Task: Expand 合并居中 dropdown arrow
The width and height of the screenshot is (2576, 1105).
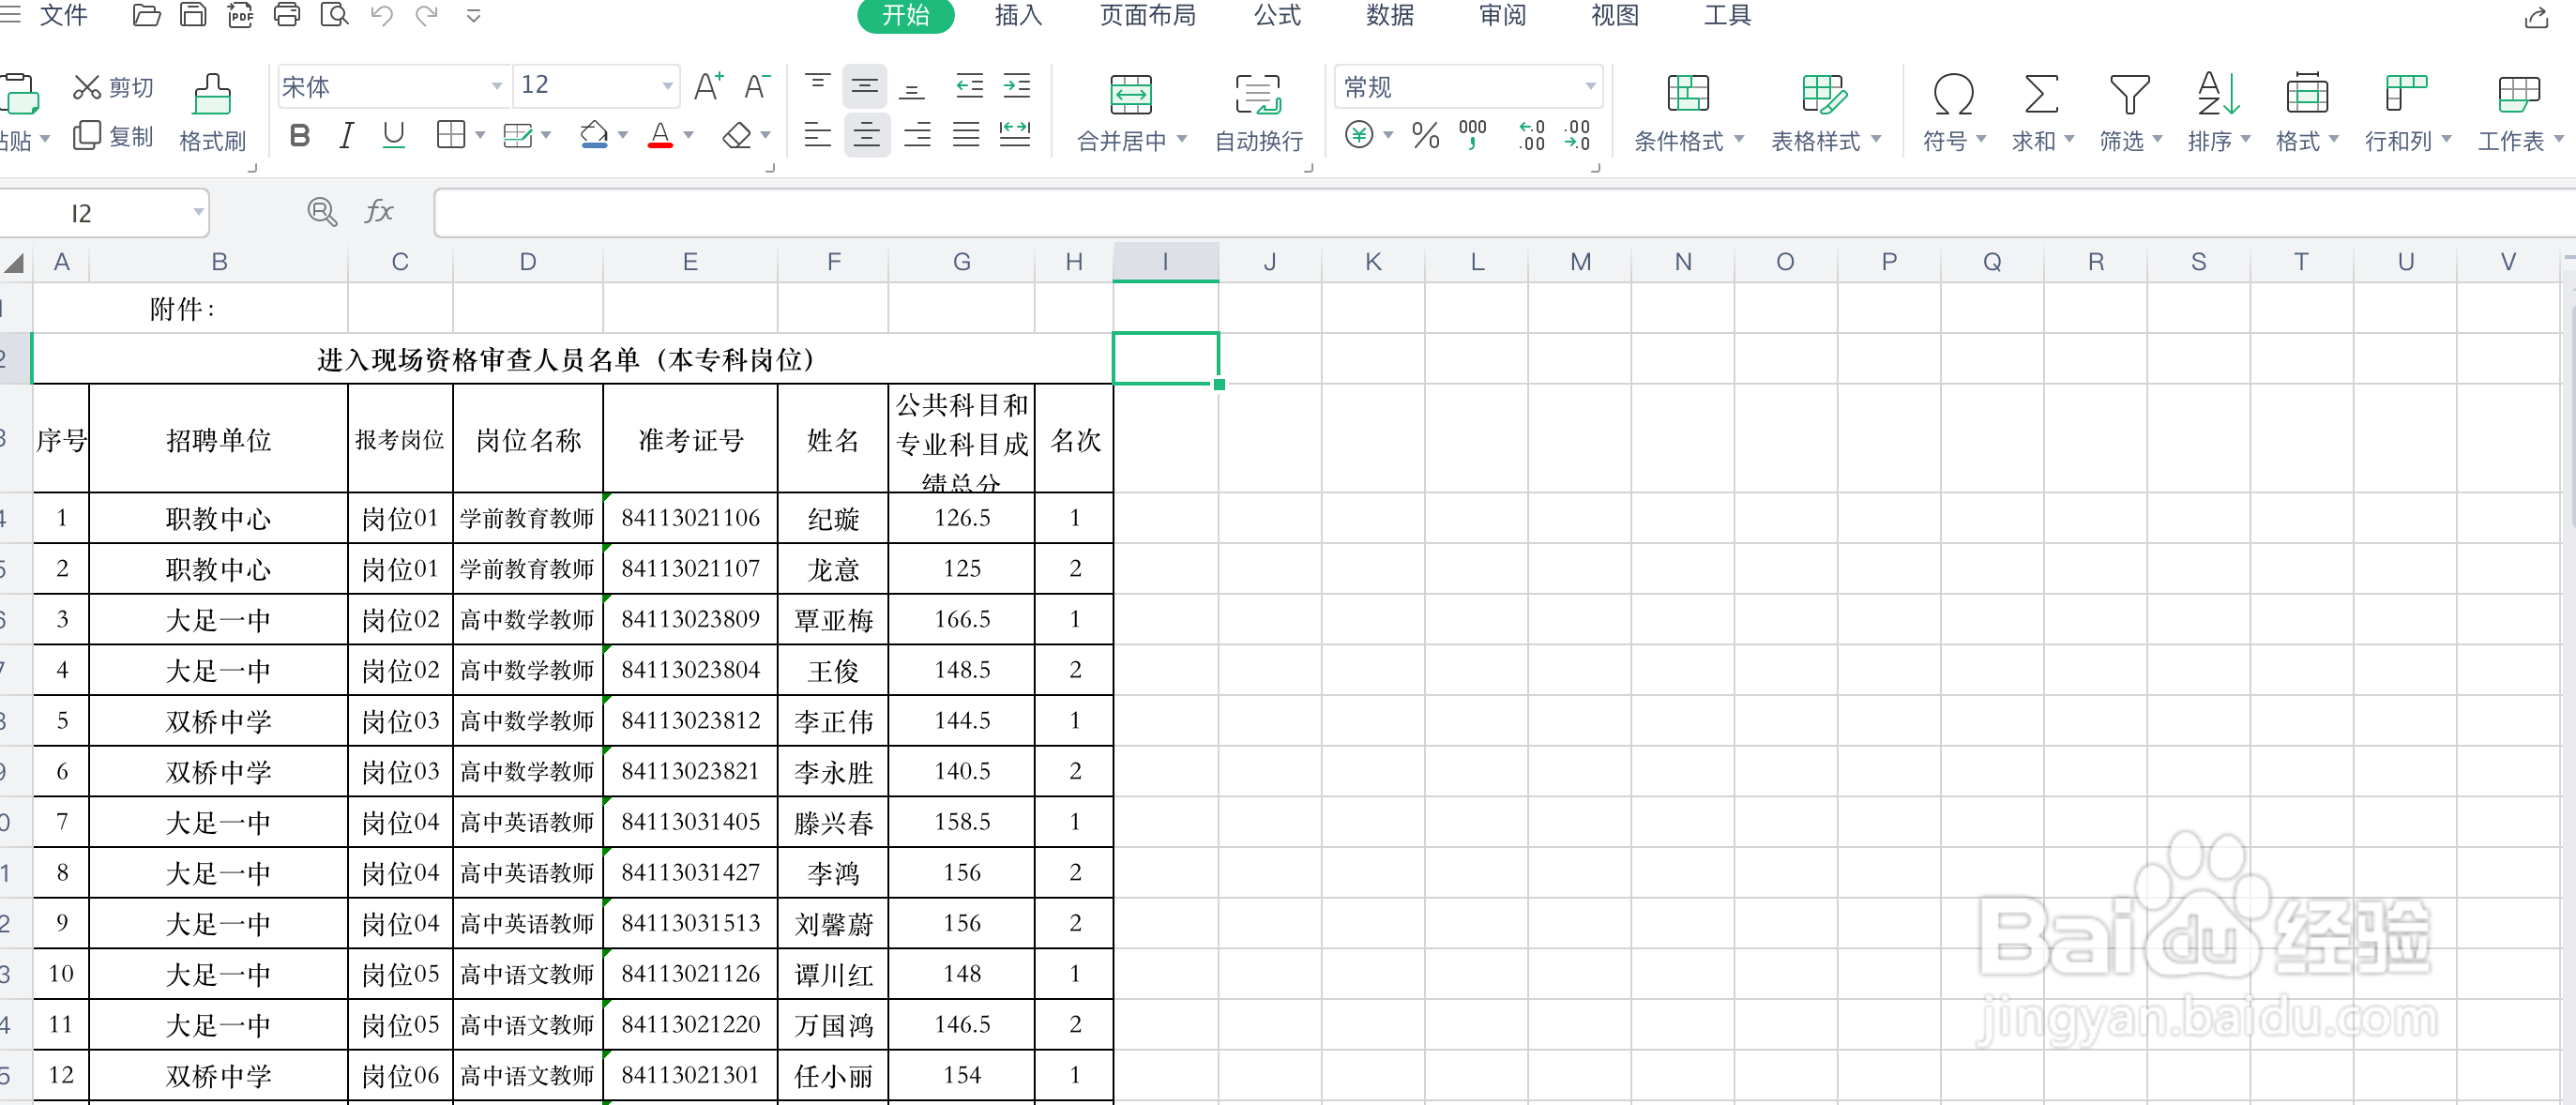Action: point(1182,139)
